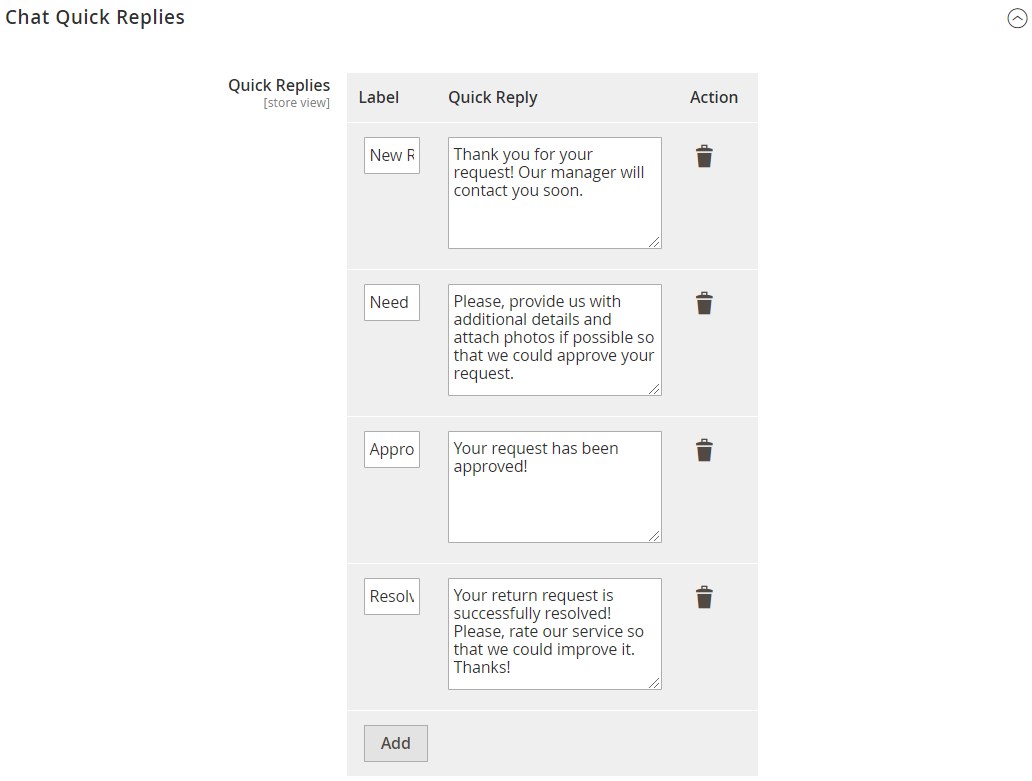Remove the 'request has been approved' reply
Viewport: 1032px width, 781px height.
click(704, 451)
